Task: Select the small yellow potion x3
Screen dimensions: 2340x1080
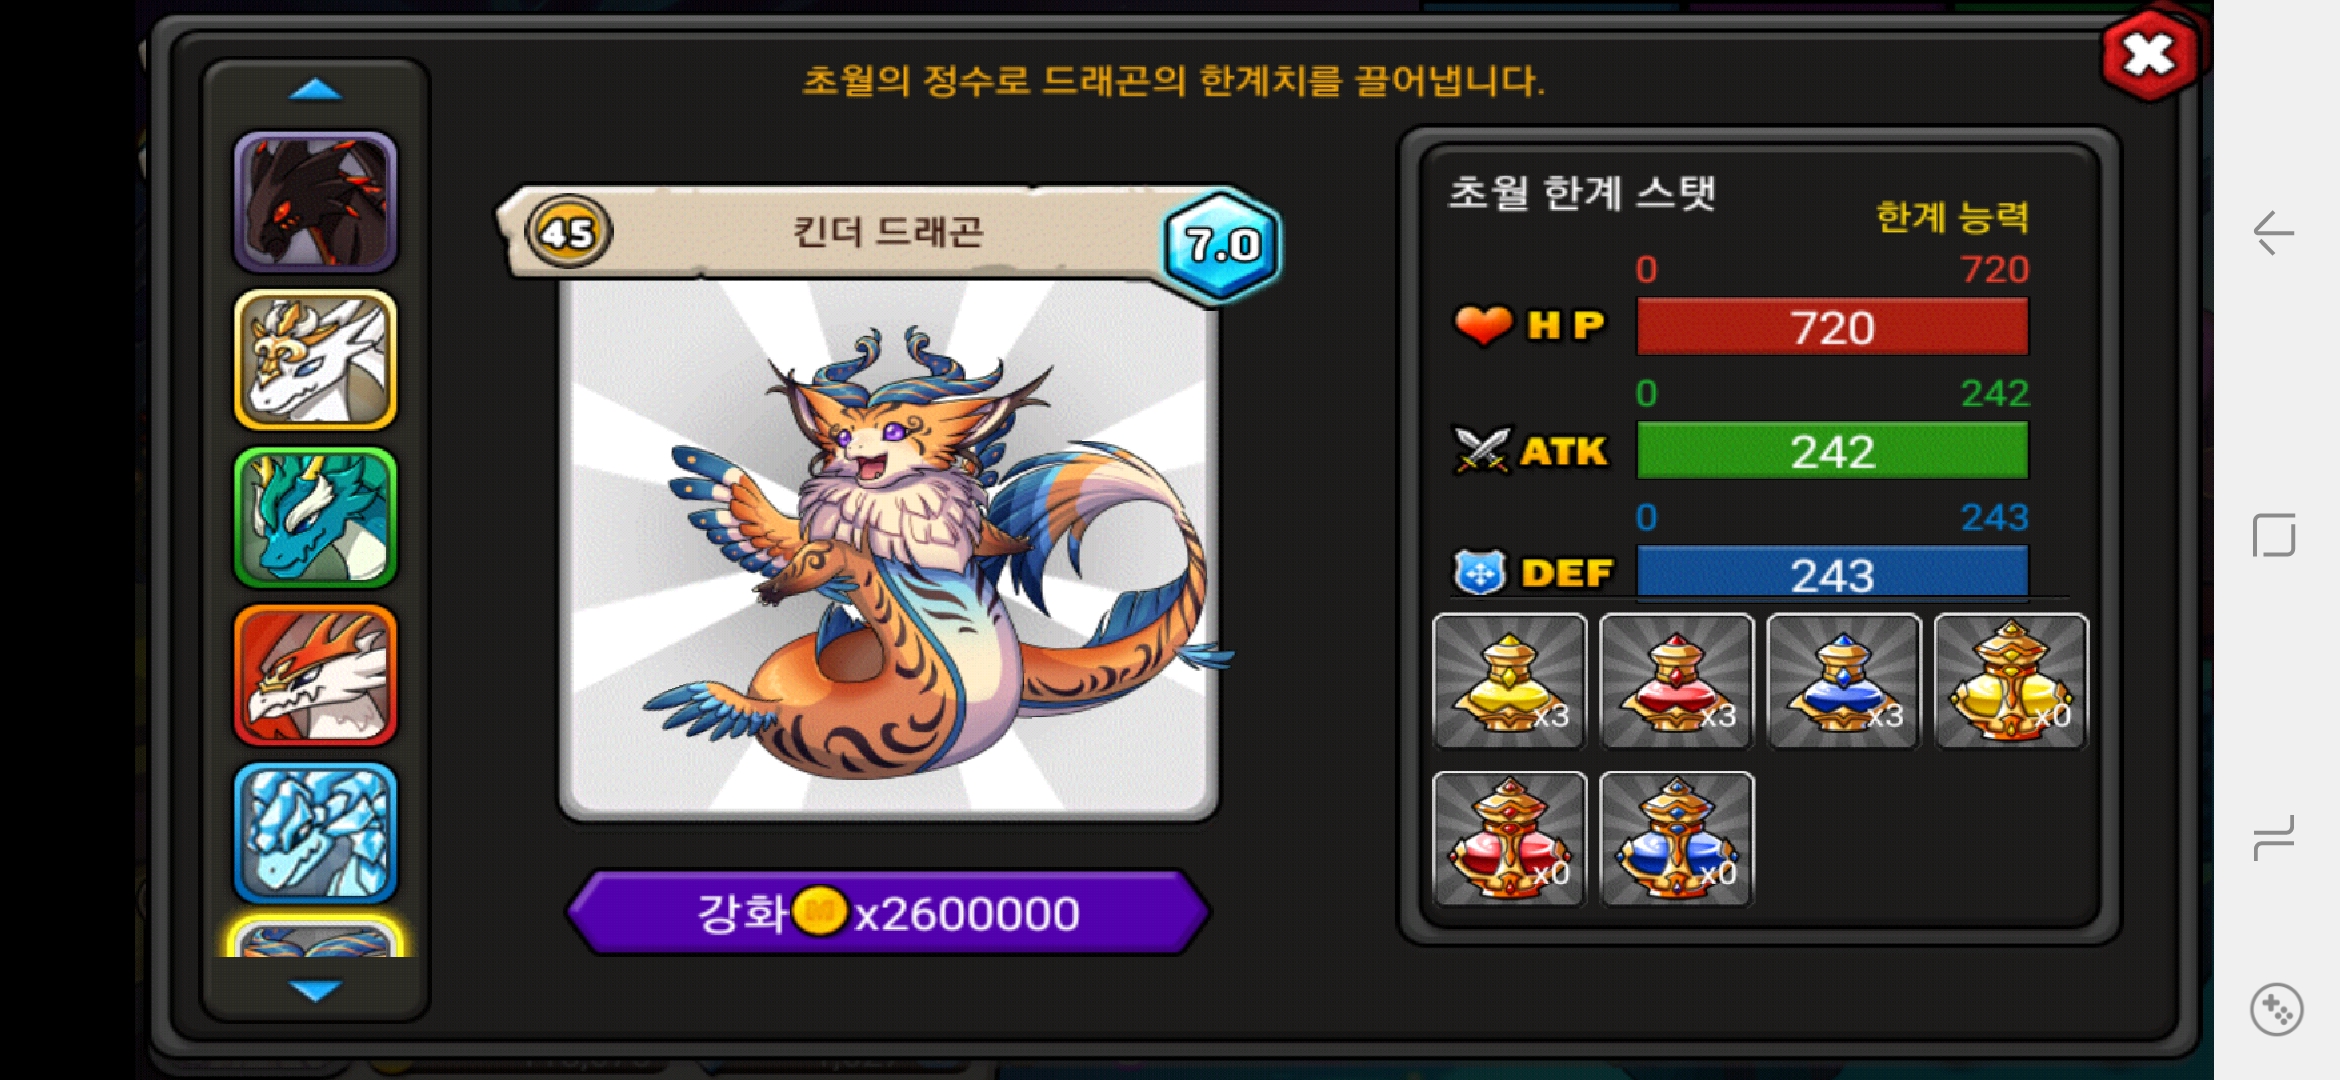Action: tap(1510, 681)
